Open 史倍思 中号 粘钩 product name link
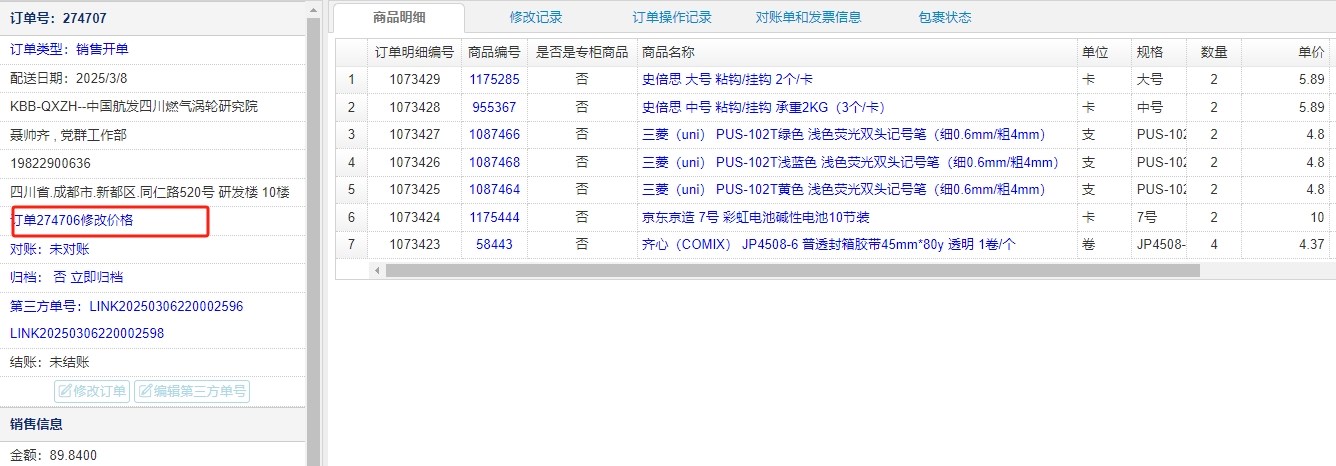This screenshot has width=1336, height=466. point(763,107)
